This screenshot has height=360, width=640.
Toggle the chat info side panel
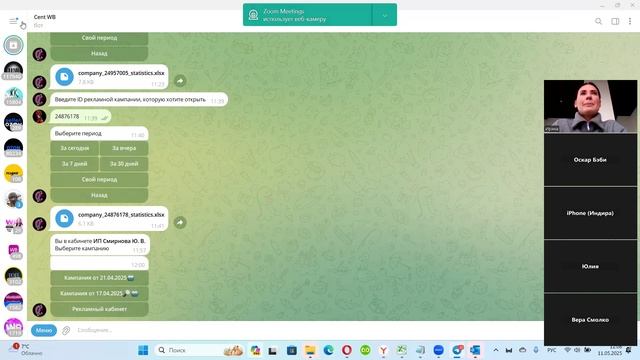pos(615,21)
